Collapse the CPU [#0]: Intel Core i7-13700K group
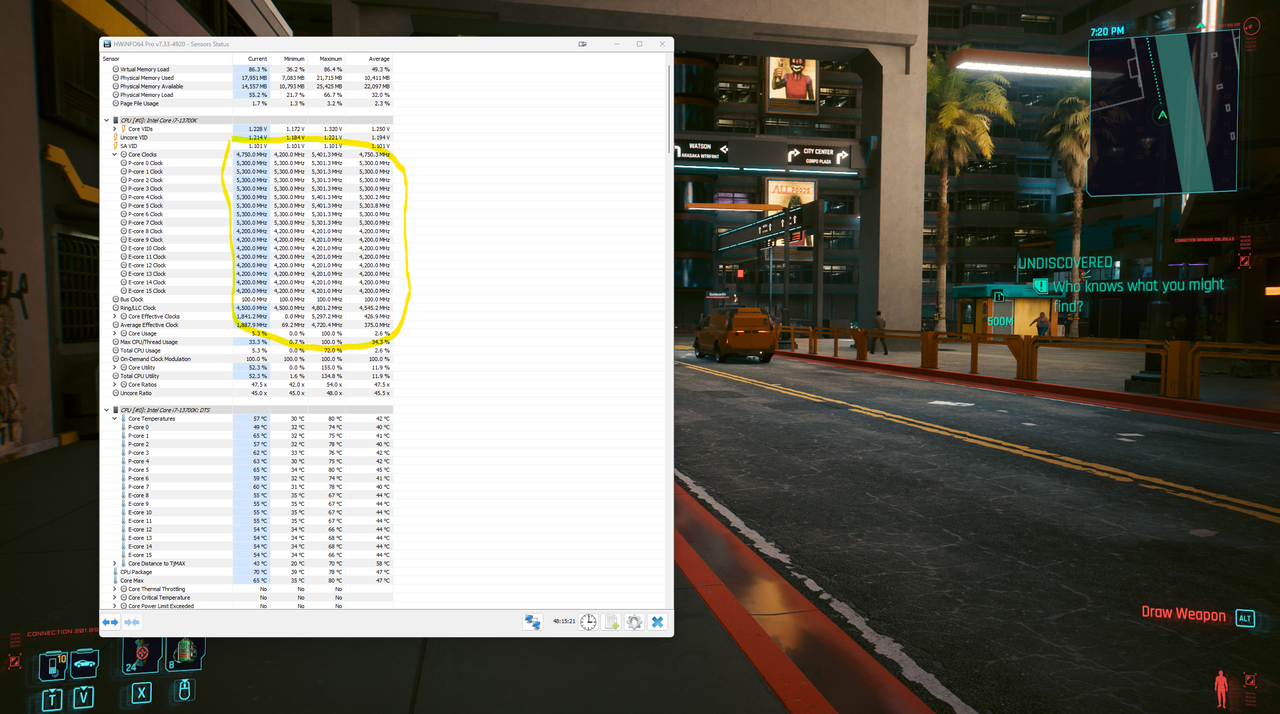This screenshot has width=1280, height=714. 107,120
